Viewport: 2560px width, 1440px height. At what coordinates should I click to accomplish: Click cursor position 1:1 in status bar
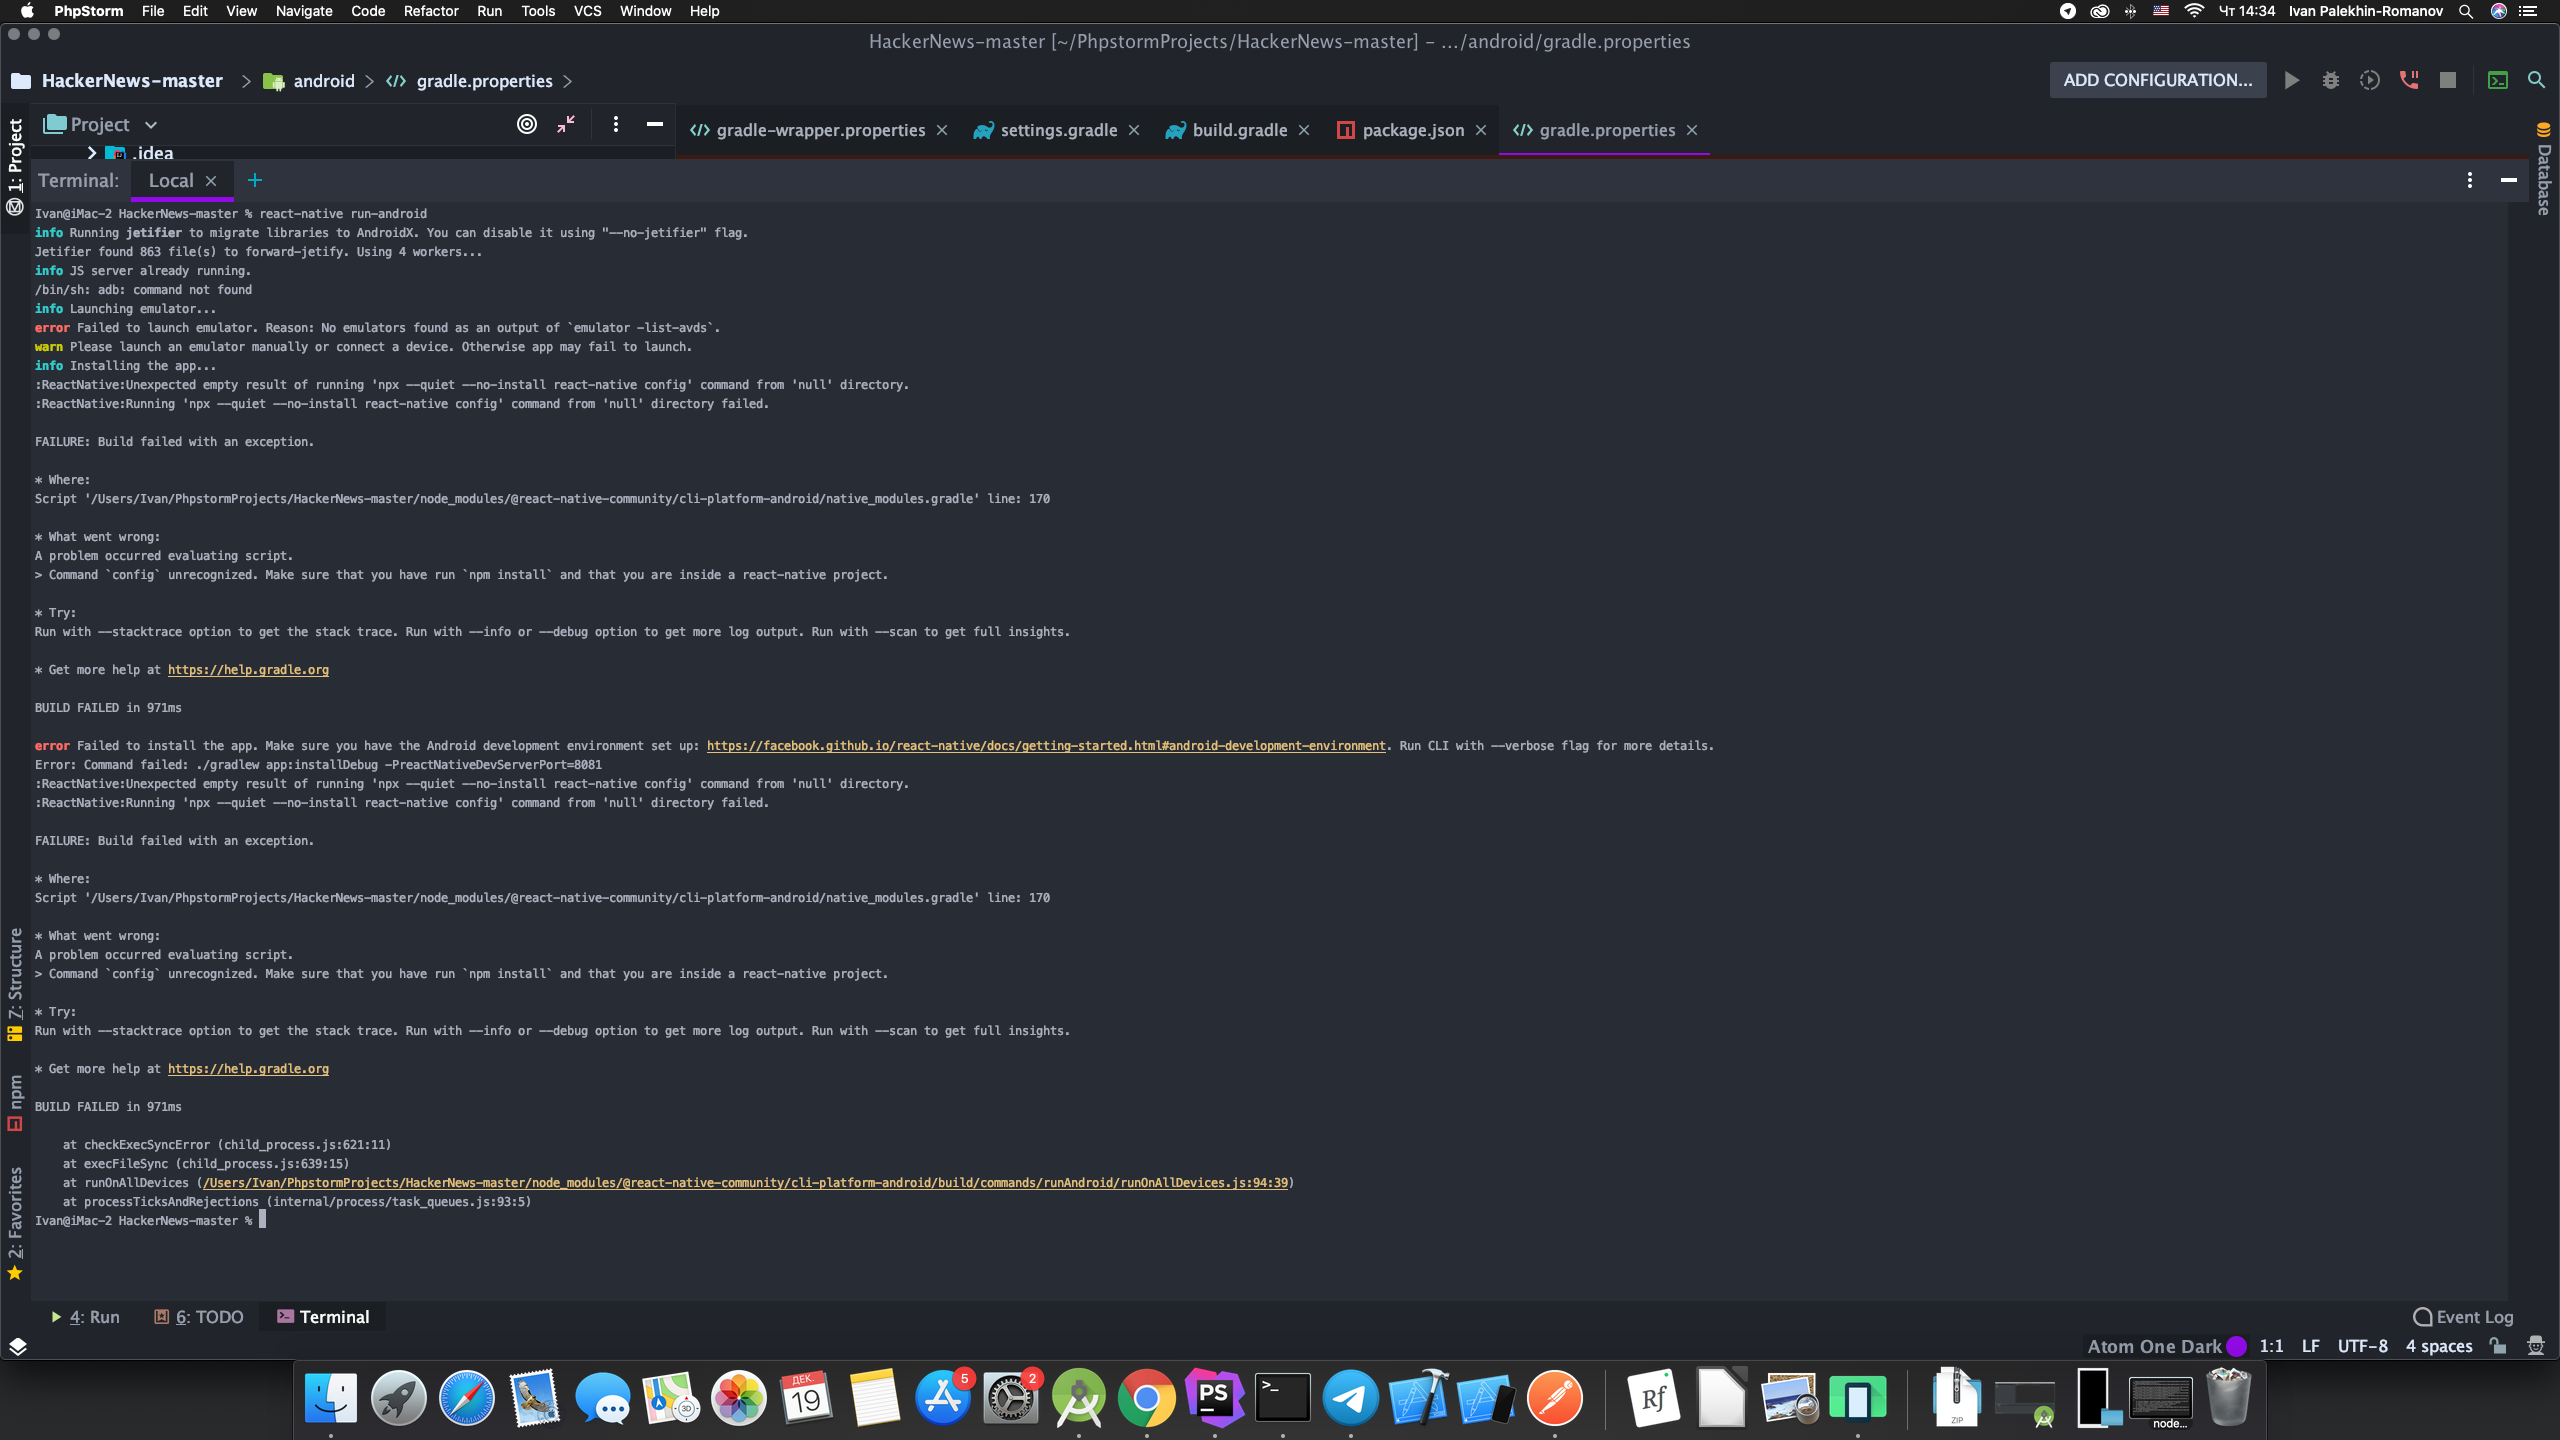tap(2271, 1346)
